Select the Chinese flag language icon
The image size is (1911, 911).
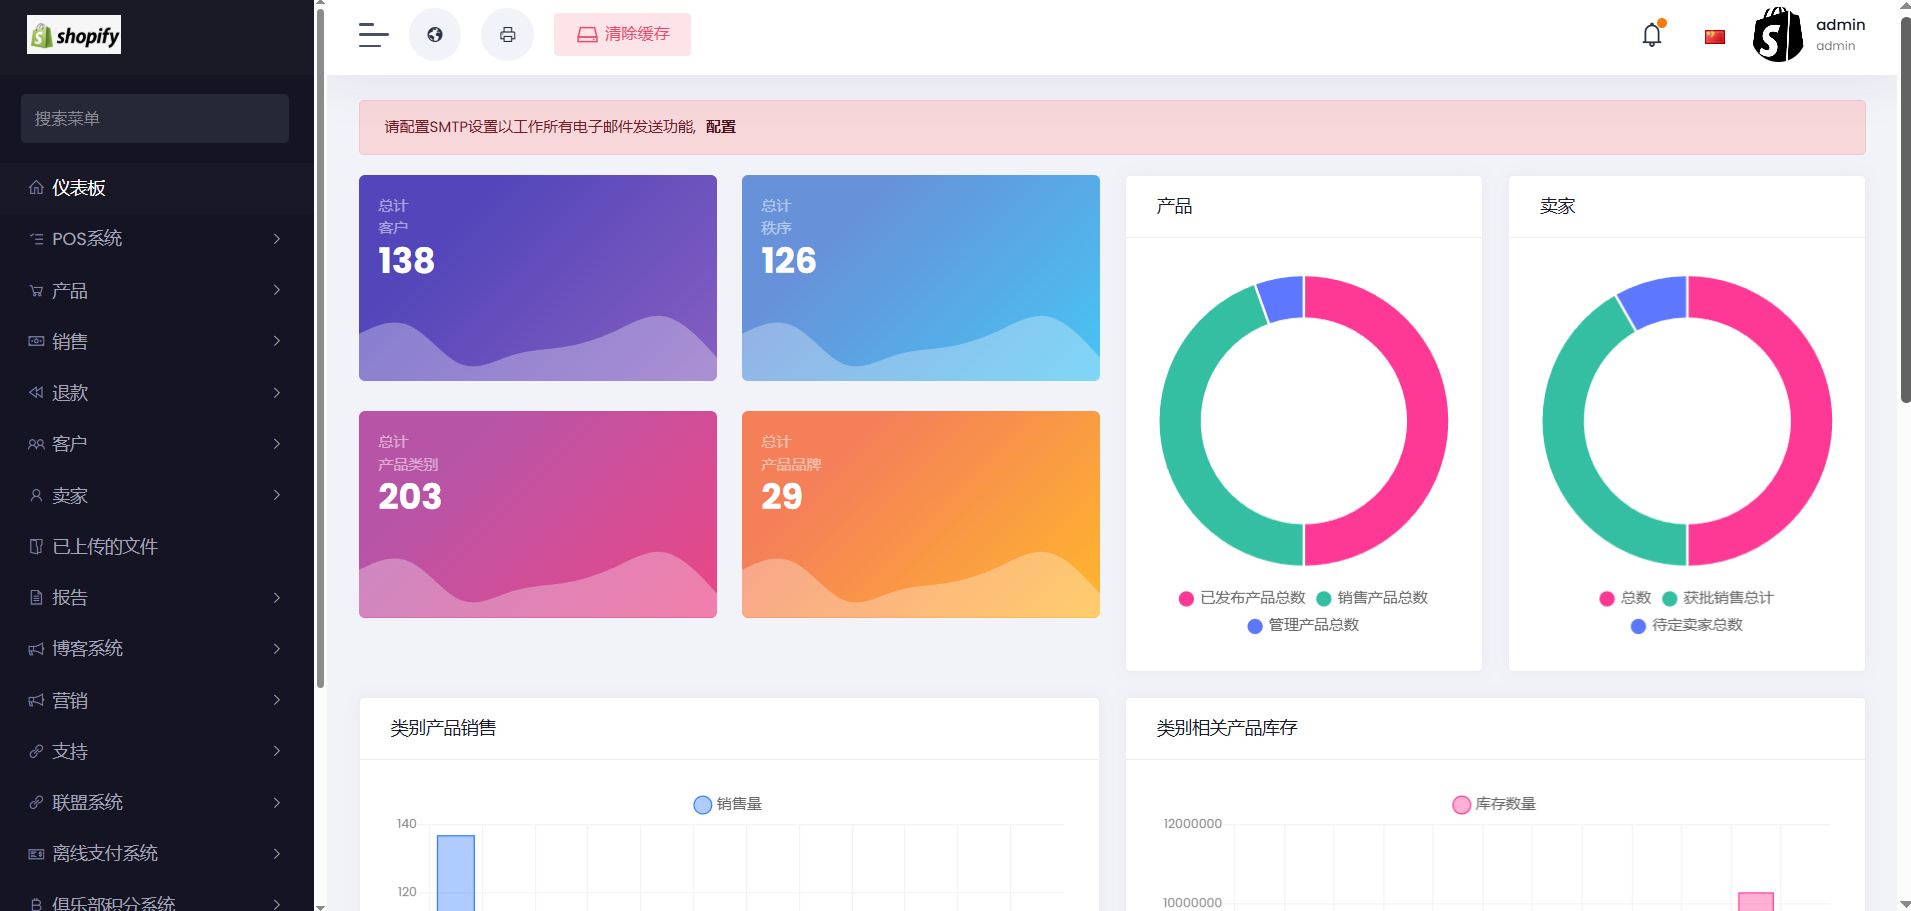coord(1715,37)
